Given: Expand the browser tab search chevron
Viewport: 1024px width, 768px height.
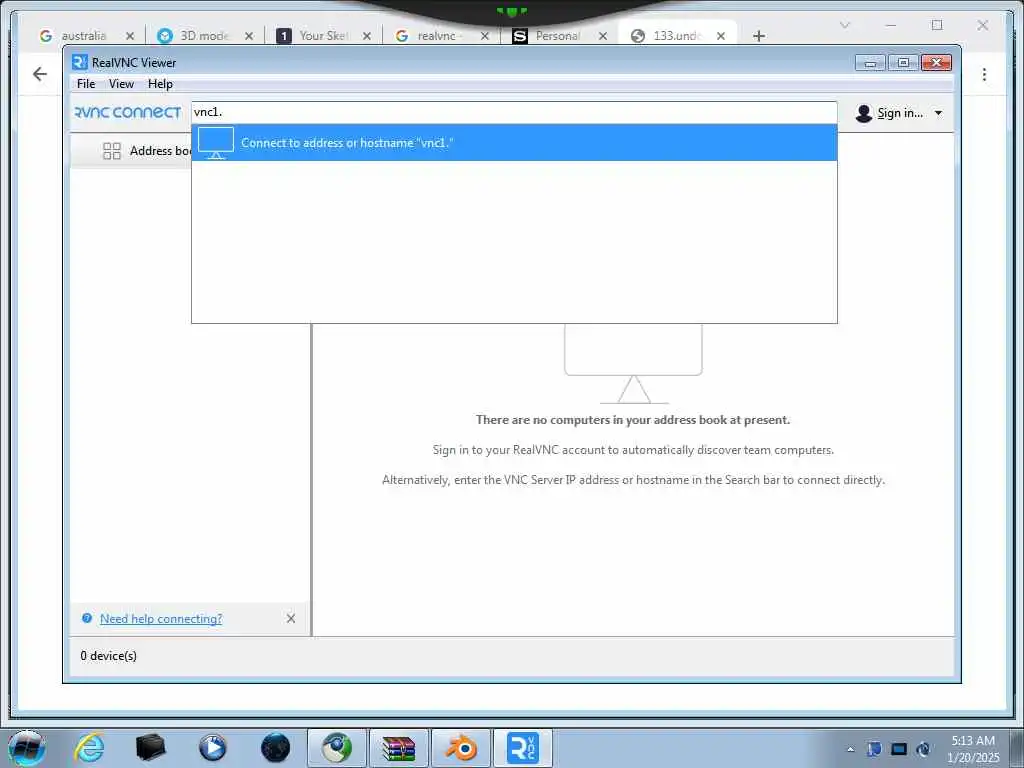Looking at the screenshot, I should pyautogui.click(x=844, y=25).
